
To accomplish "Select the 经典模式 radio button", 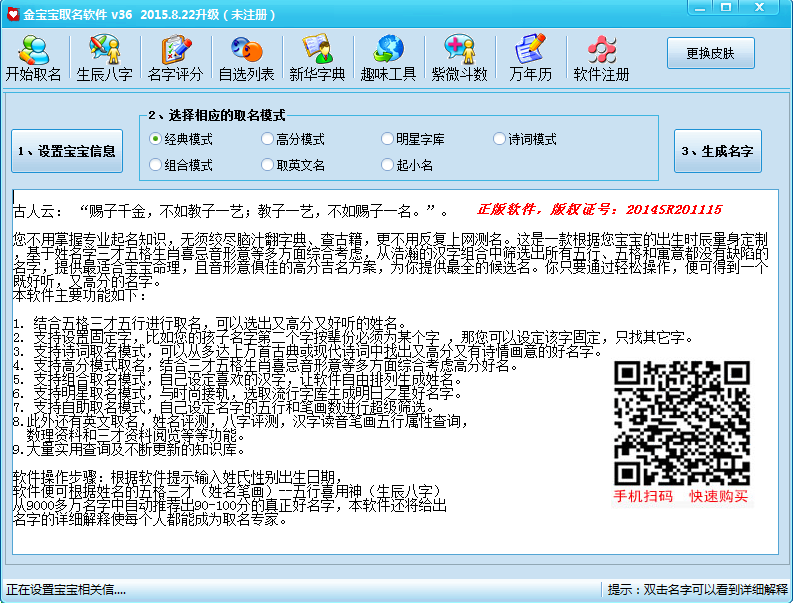I will [x=156, y=139].
